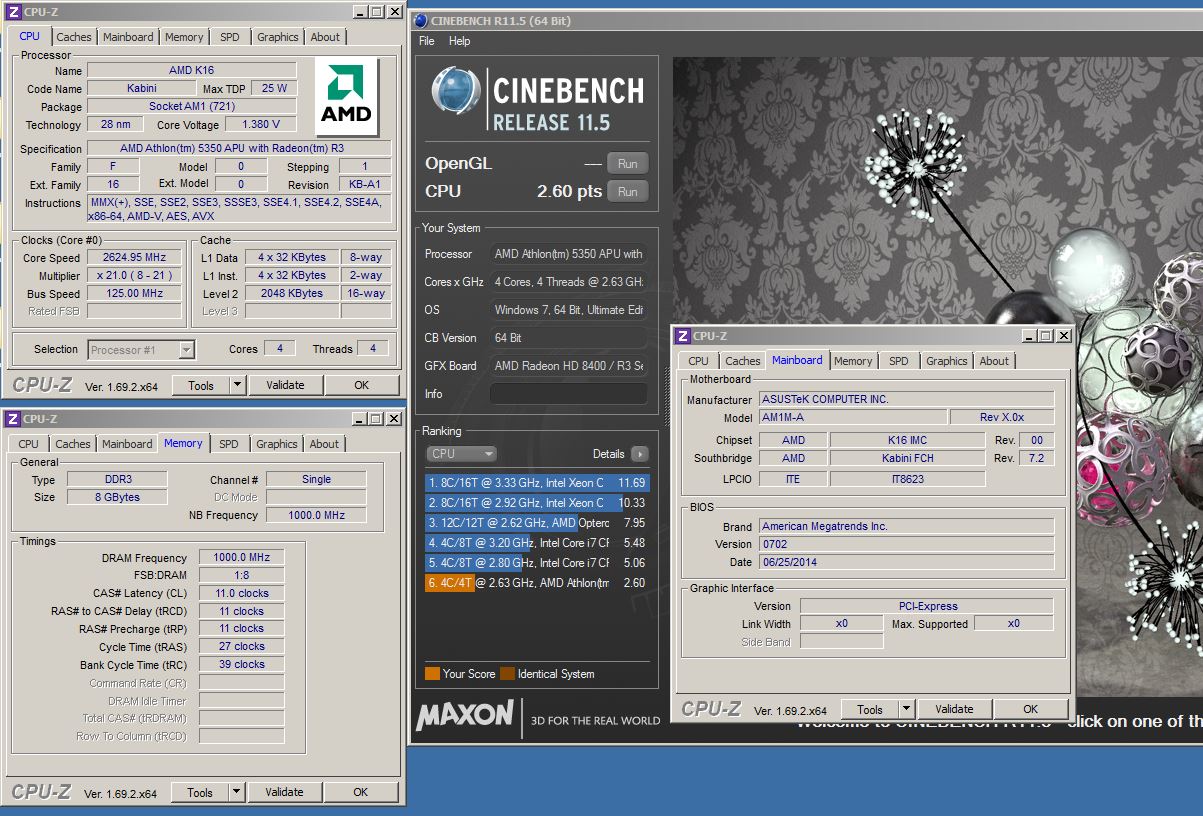Image resolution: width=1203 pixels, height=816 pixels.
Task: Select Graphics tab in Mainboard window
Action: click(x=947, y=361)
